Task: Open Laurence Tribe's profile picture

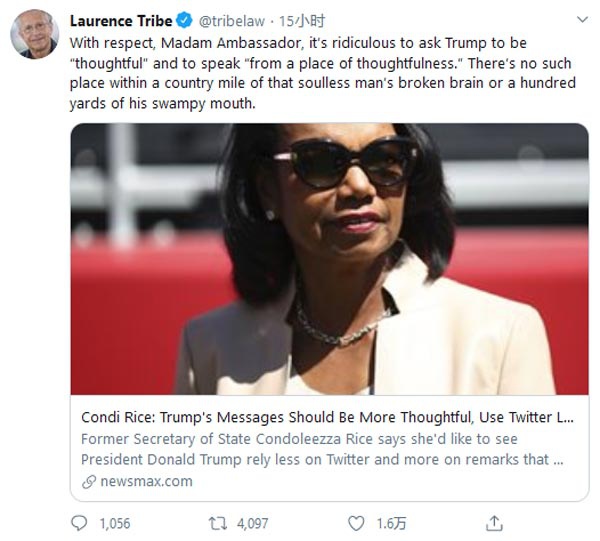Action: 34,35
